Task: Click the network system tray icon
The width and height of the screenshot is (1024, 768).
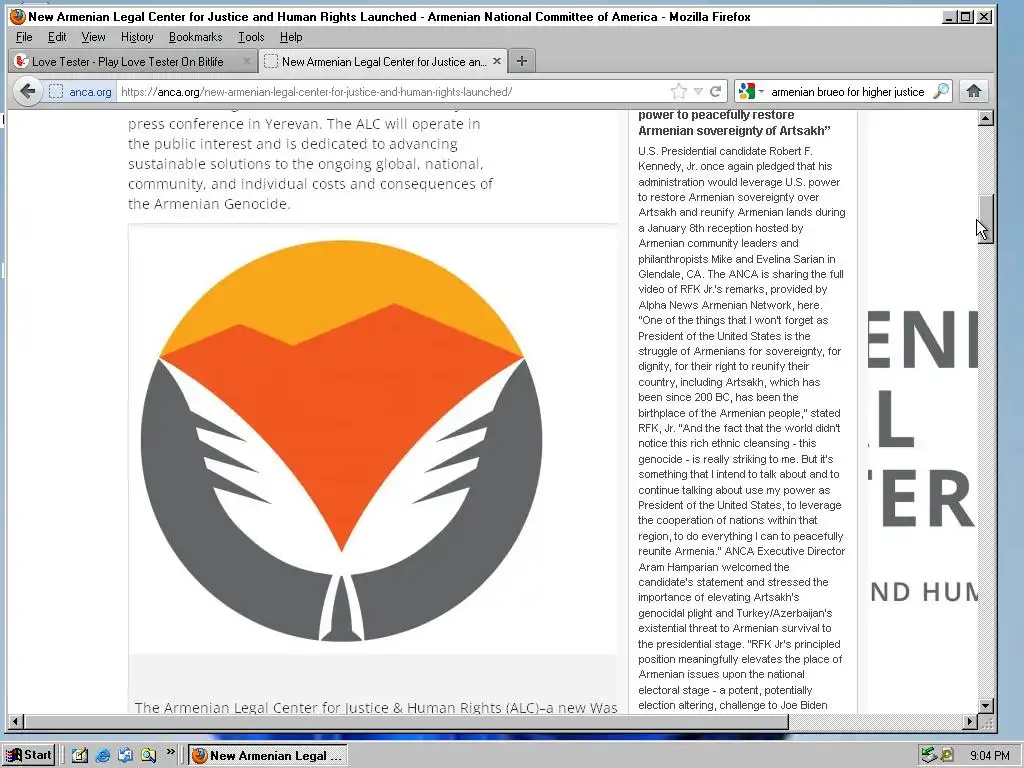Action: coord(929,755)
